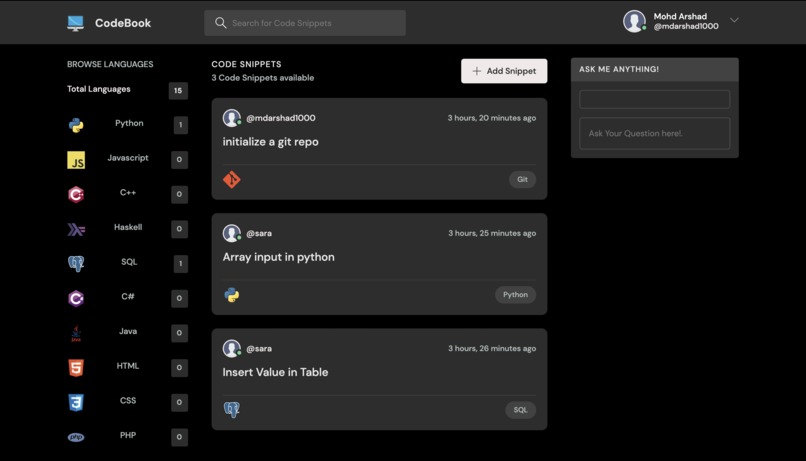Click Python snippet count badge
This screenshot has height=461, width=806.
tap(180, 125)
